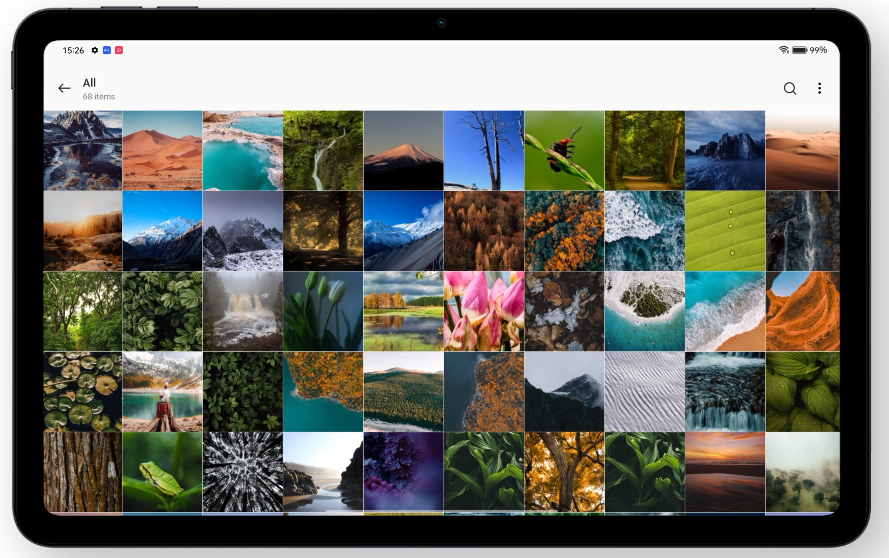Open the orange sunset over water photo
The height and width of the screenshot is (558, 889).
(x=725, y=472)
